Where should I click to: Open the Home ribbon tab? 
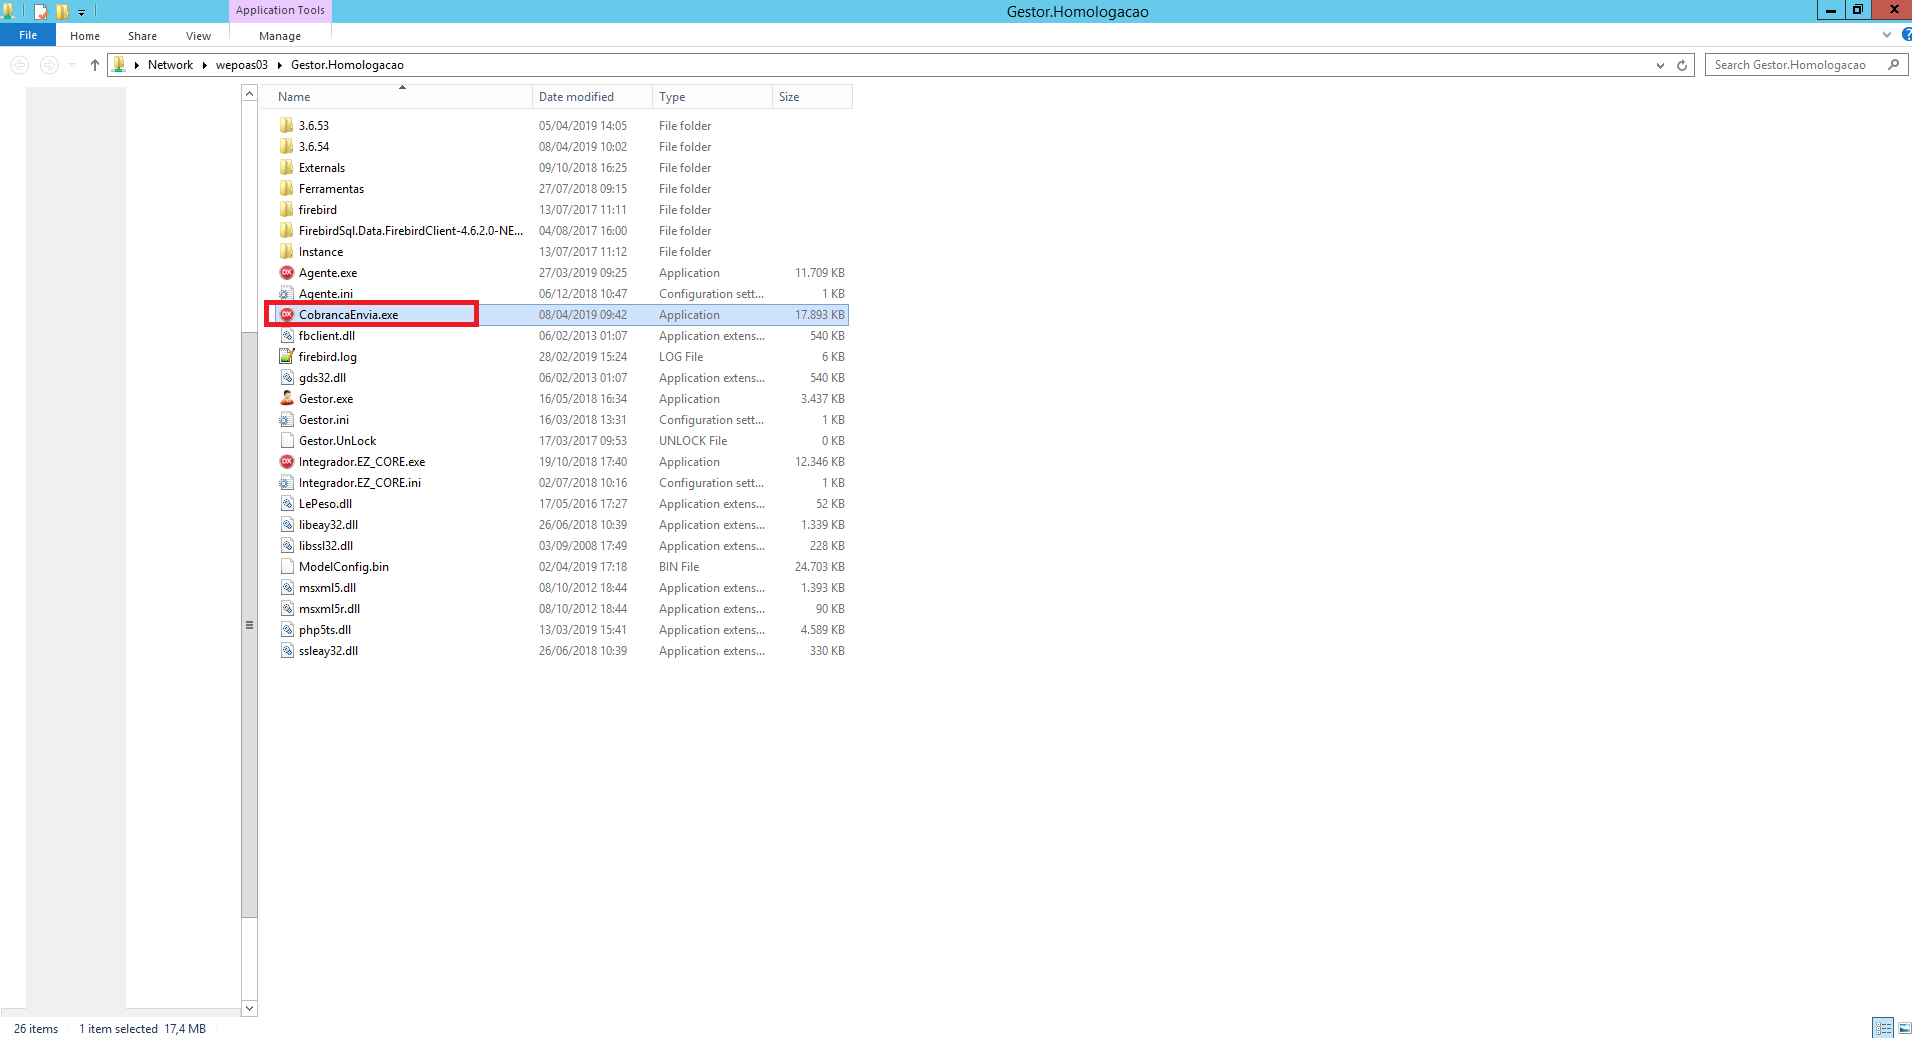pyautogui.click(x=85, y=36)
